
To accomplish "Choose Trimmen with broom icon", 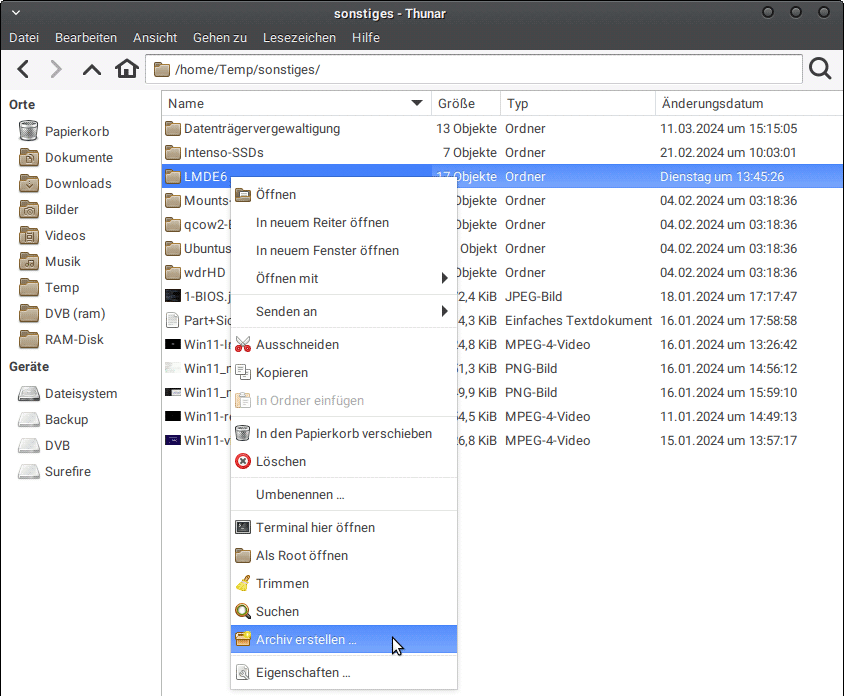I will (x=343, y=583).
